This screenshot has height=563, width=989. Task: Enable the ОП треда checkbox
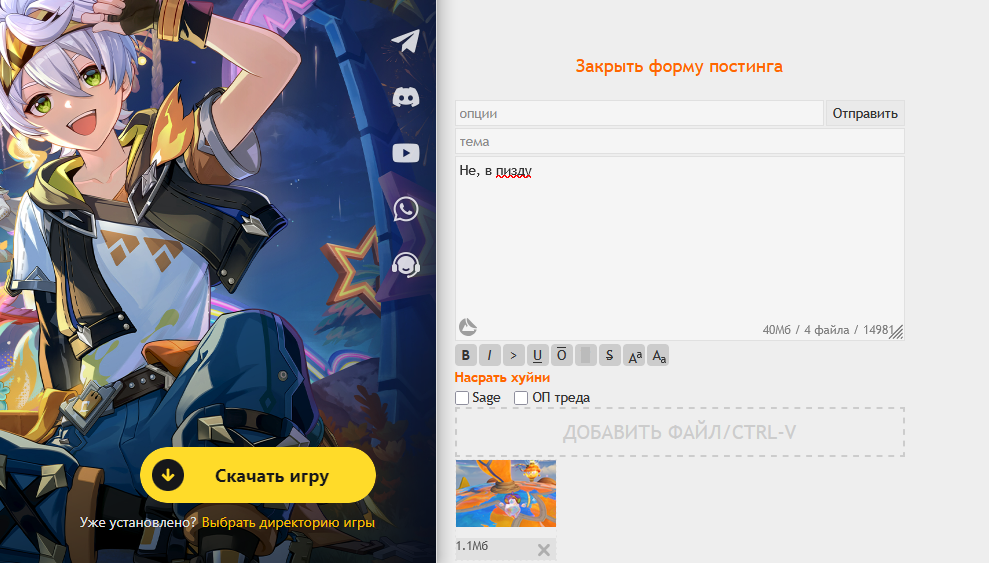tap(521, 398)
